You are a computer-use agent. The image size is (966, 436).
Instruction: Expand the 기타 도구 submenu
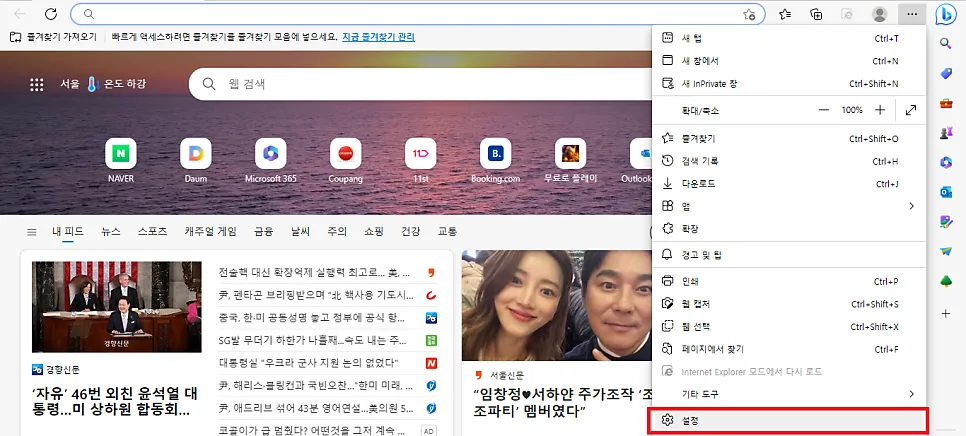[x=789, y=394]
